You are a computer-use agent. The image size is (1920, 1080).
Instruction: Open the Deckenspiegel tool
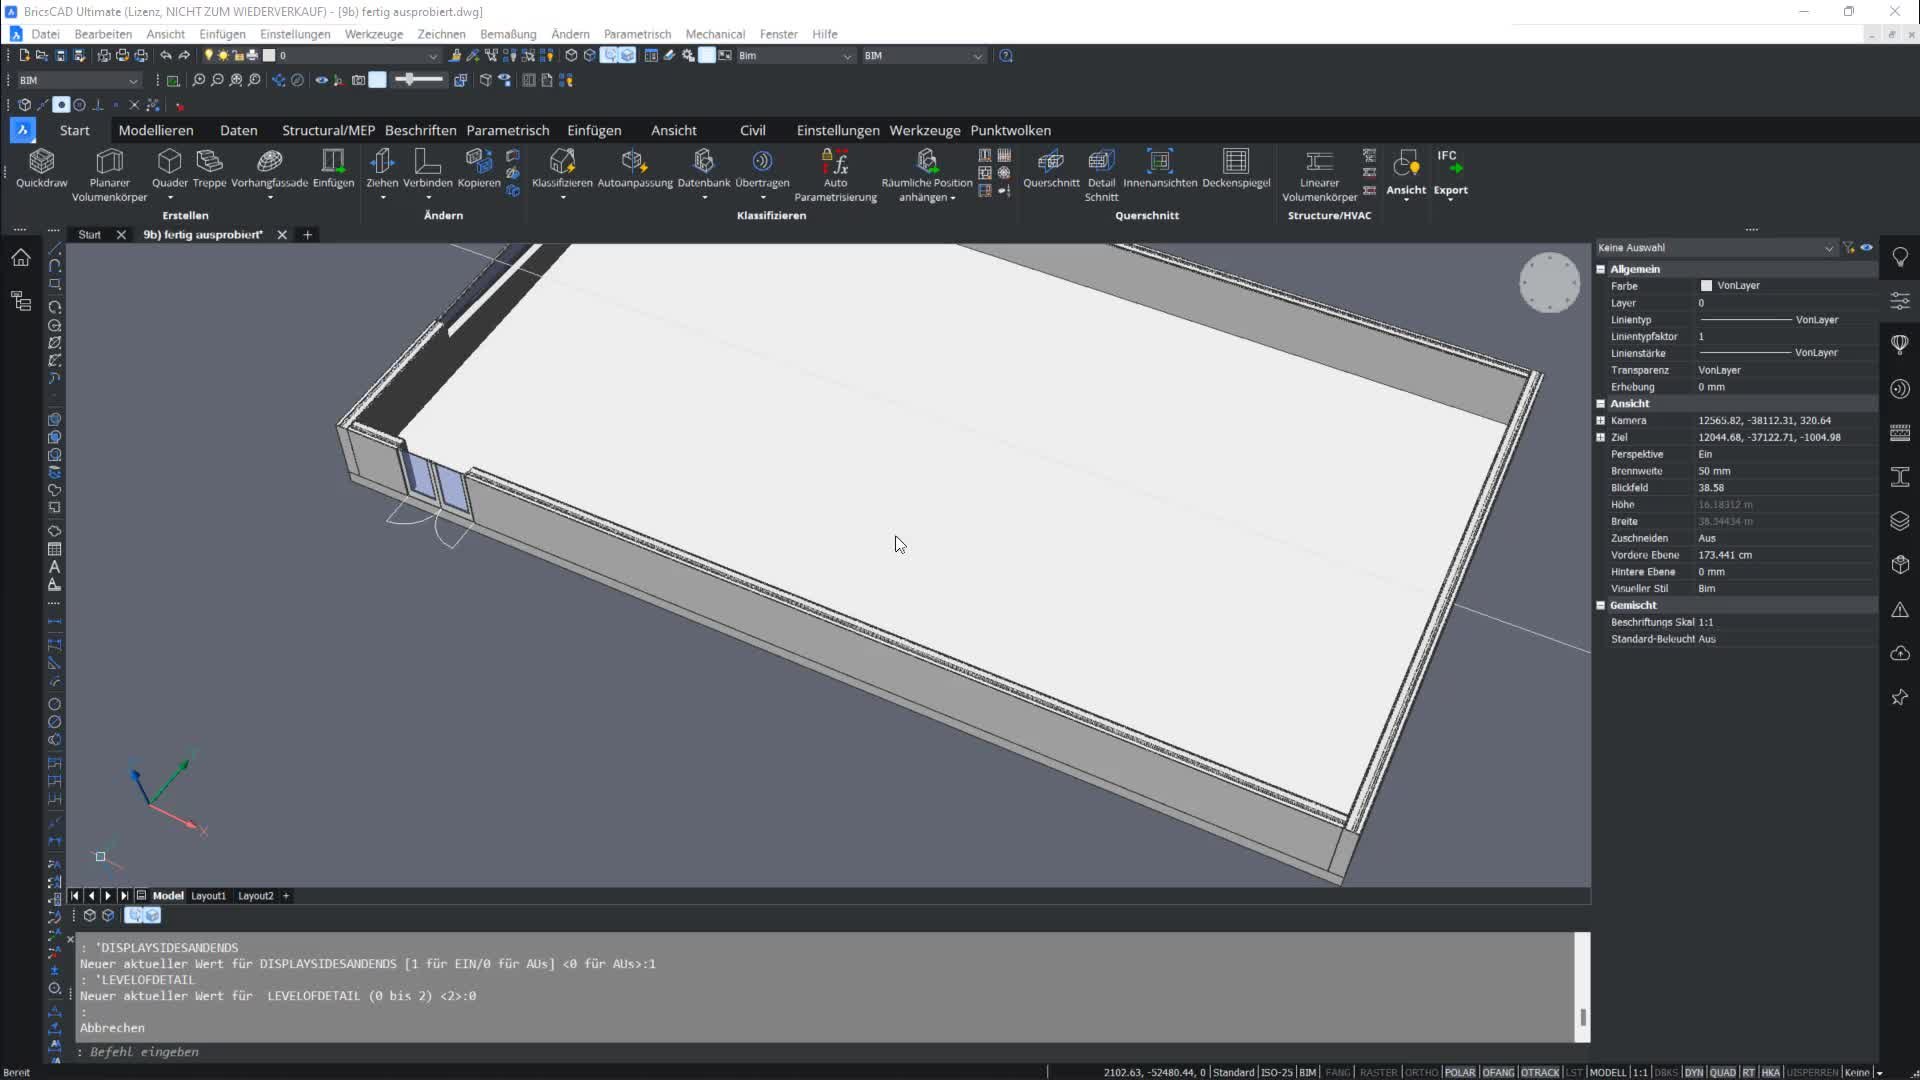click(1236, 168)
